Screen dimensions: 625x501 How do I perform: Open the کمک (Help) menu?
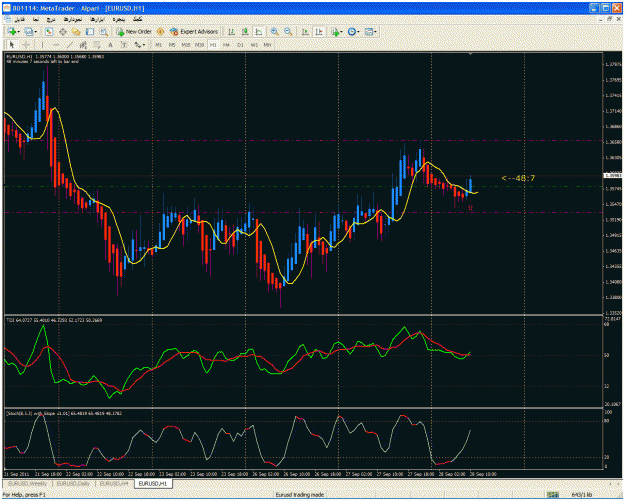(138, 19)
